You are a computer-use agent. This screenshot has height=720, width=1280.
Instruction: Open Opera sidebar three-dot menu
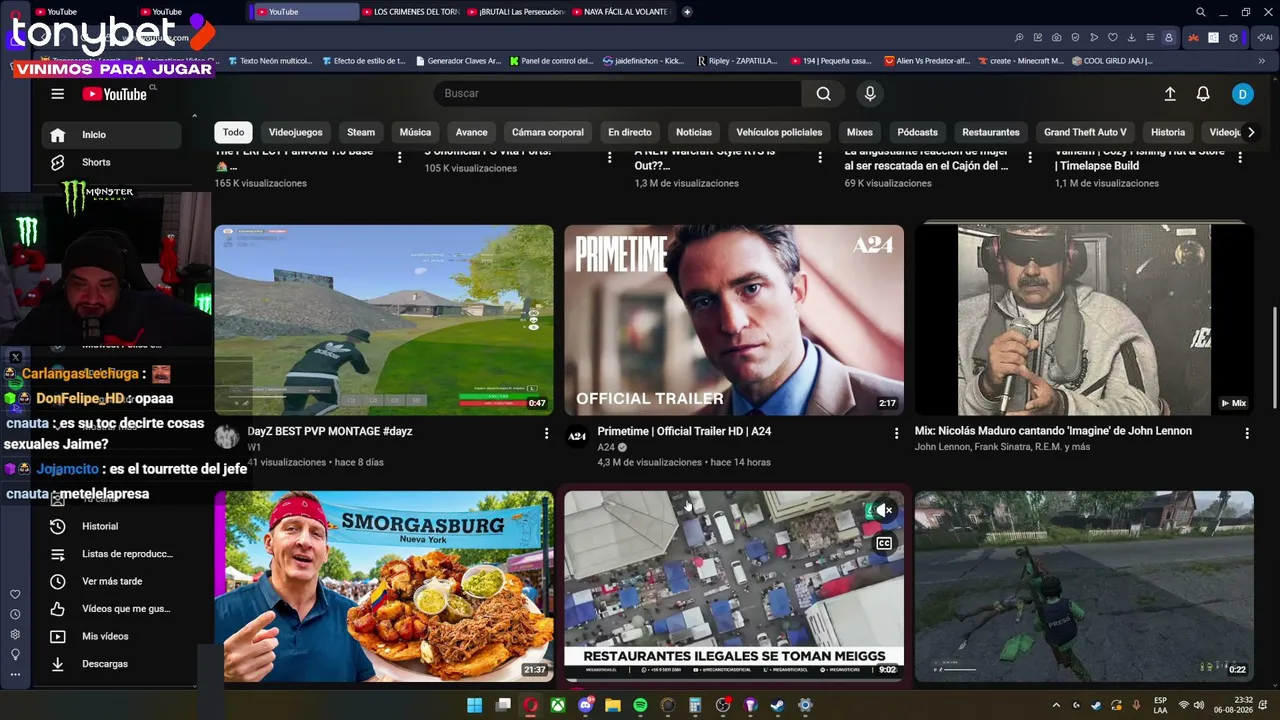pos(15,674)
